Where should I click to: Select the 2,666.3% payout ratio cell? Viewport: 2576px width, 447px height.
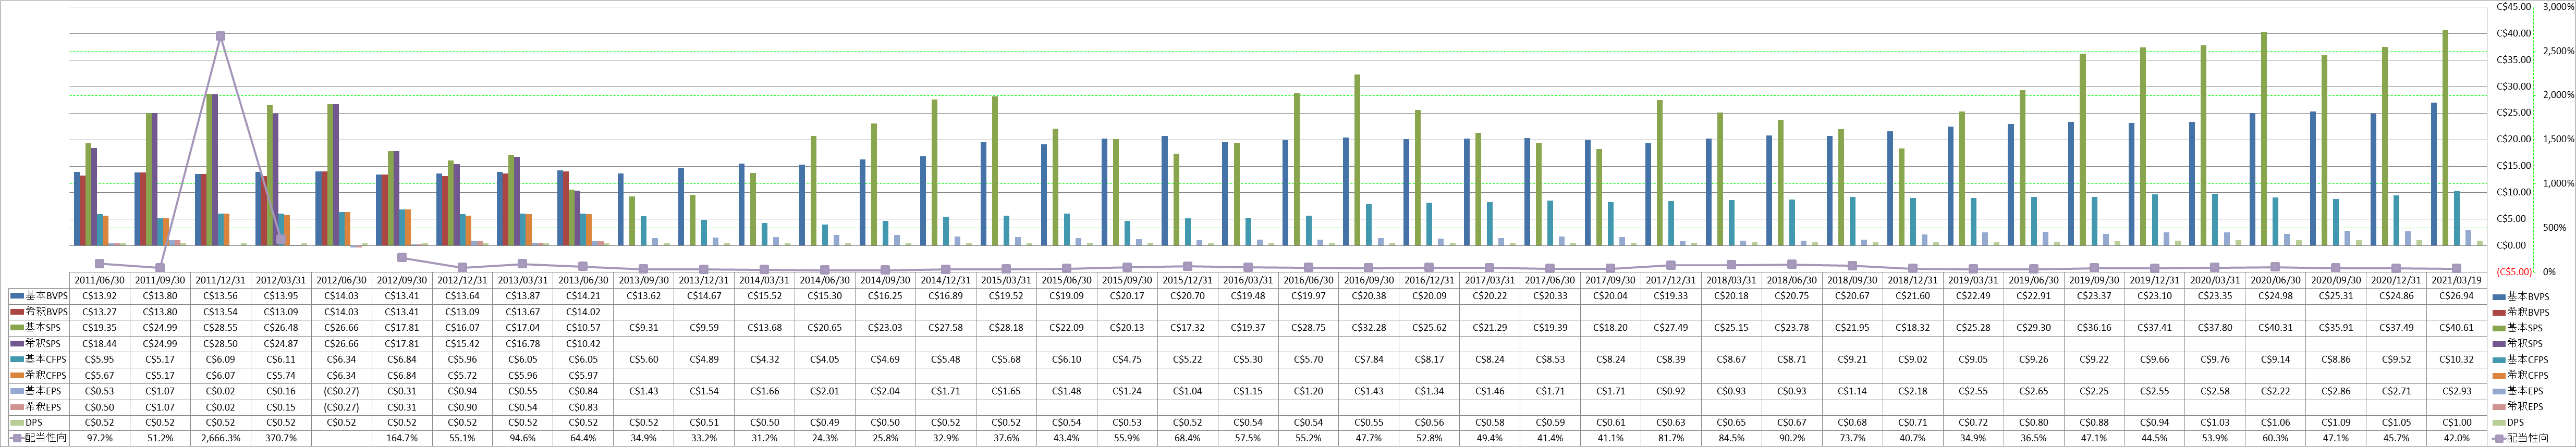(220, 438)
